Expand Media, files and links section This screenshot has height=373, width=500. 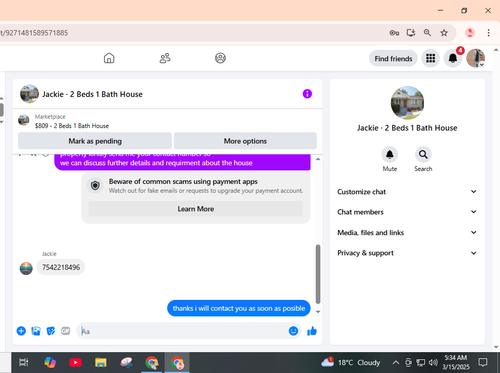[407, 233]
